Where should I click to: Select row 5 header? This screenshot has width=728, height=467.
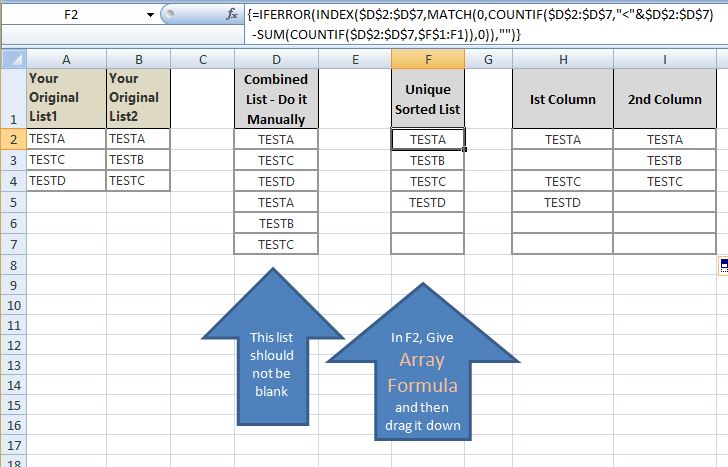pos(14,202)
